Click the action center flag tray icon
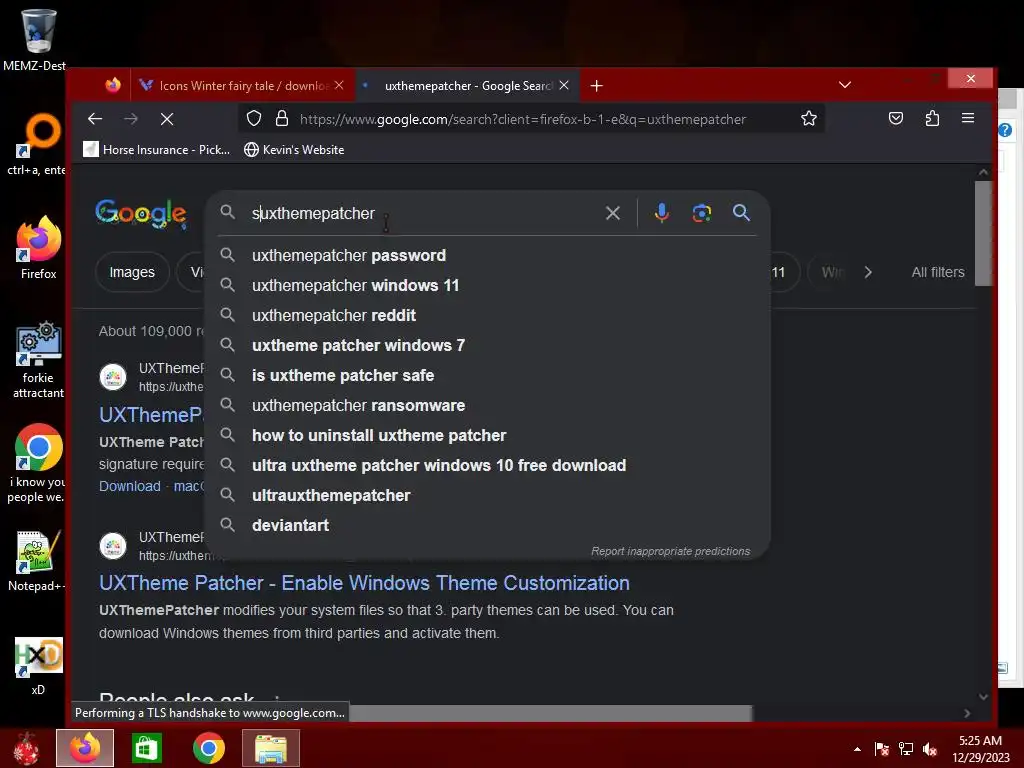Viewport: 1024px width, 768px height. [881, 749]
